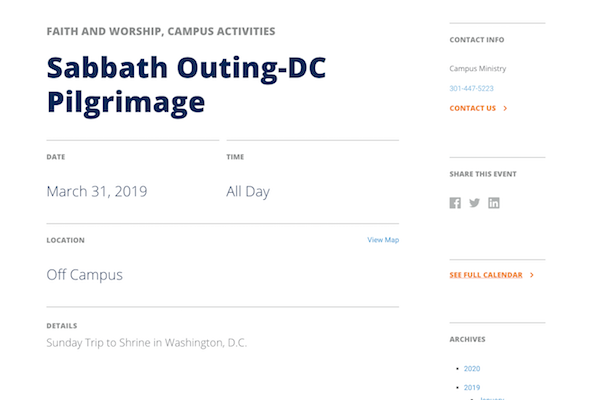Open the Contact Us link
This screenshot has width=600, height=400.
(473, 108)
